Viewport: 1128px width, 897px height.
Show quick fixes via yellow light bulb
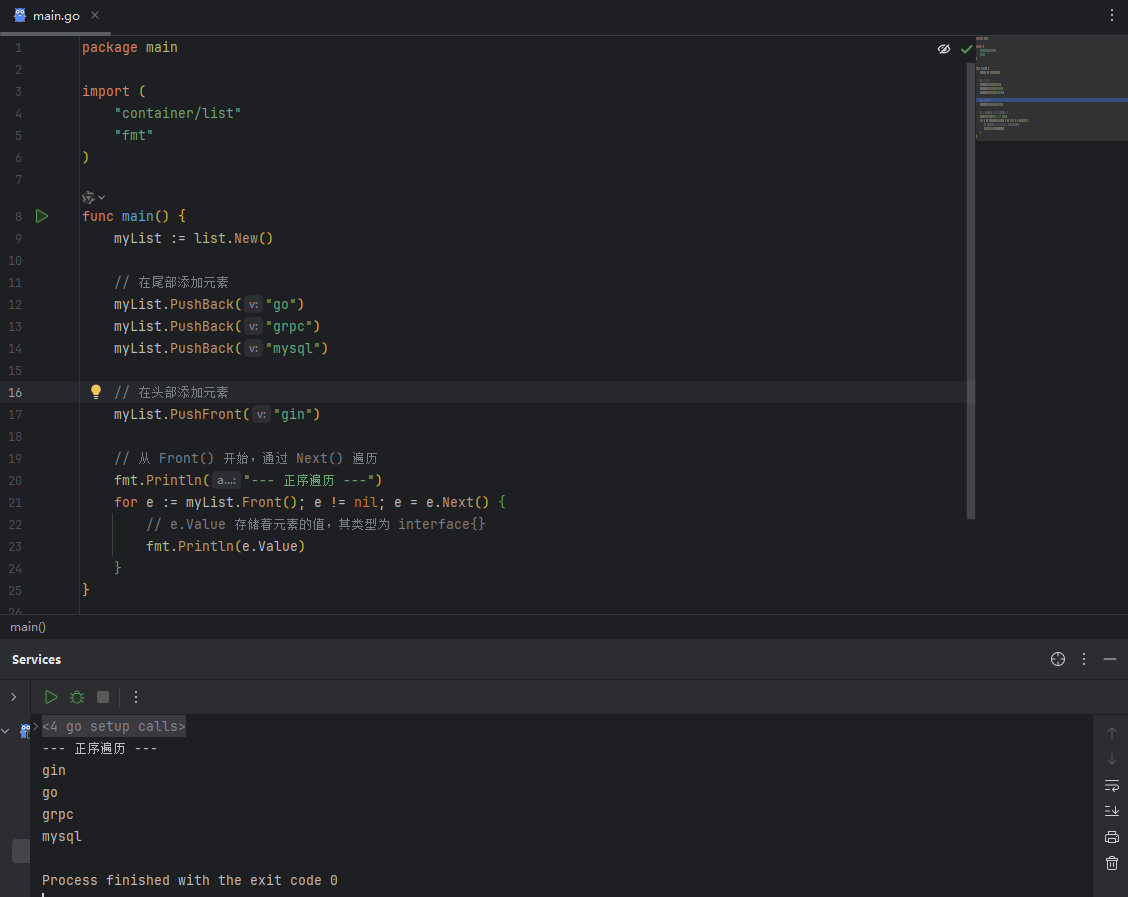coord(96,391)
